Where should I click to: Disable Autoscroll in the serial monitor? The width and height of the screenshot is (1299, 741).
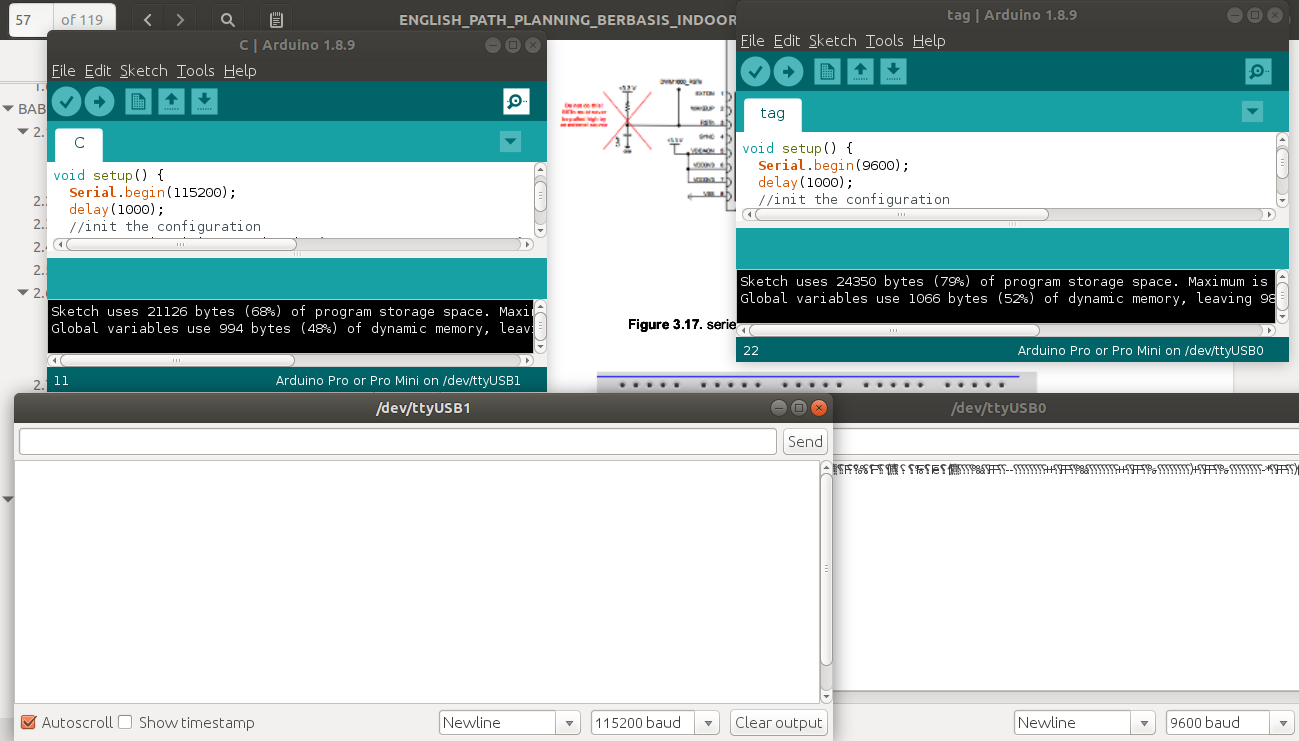pyautogui.click(x=28, y=722)
